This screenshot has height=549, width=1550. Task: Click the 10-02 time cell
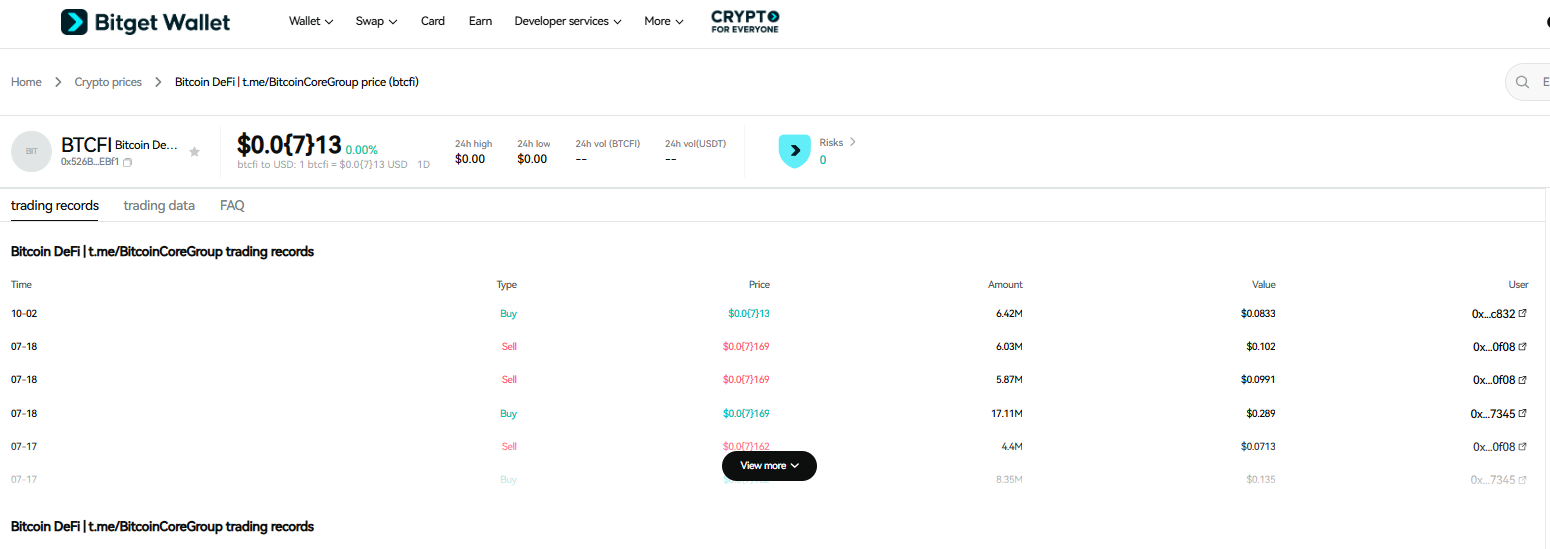coord(24,313)
